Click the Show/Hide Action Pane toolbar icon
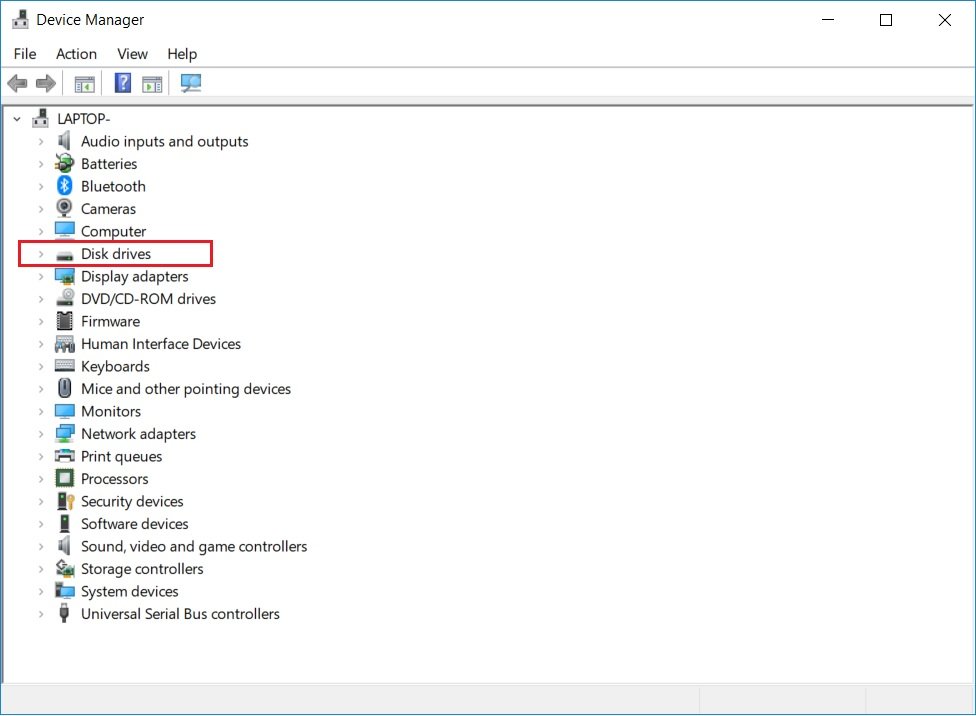Viewport: 976px width, 716px height. tap(152, 83)
